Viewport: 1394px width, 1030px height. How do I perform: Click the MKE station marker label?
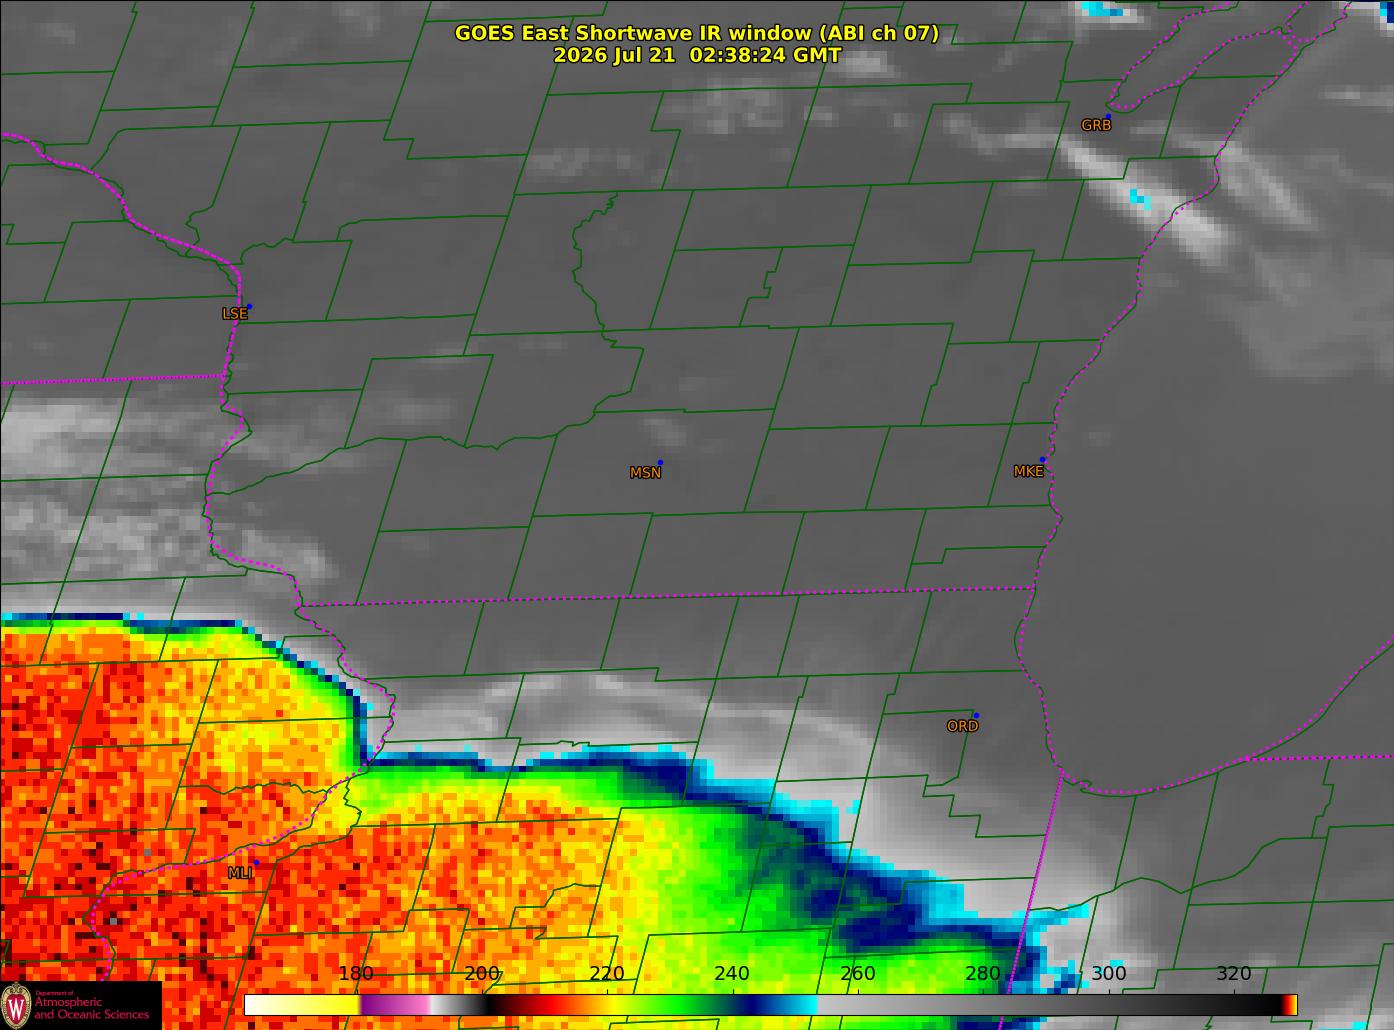click(x=1028, y=471)
